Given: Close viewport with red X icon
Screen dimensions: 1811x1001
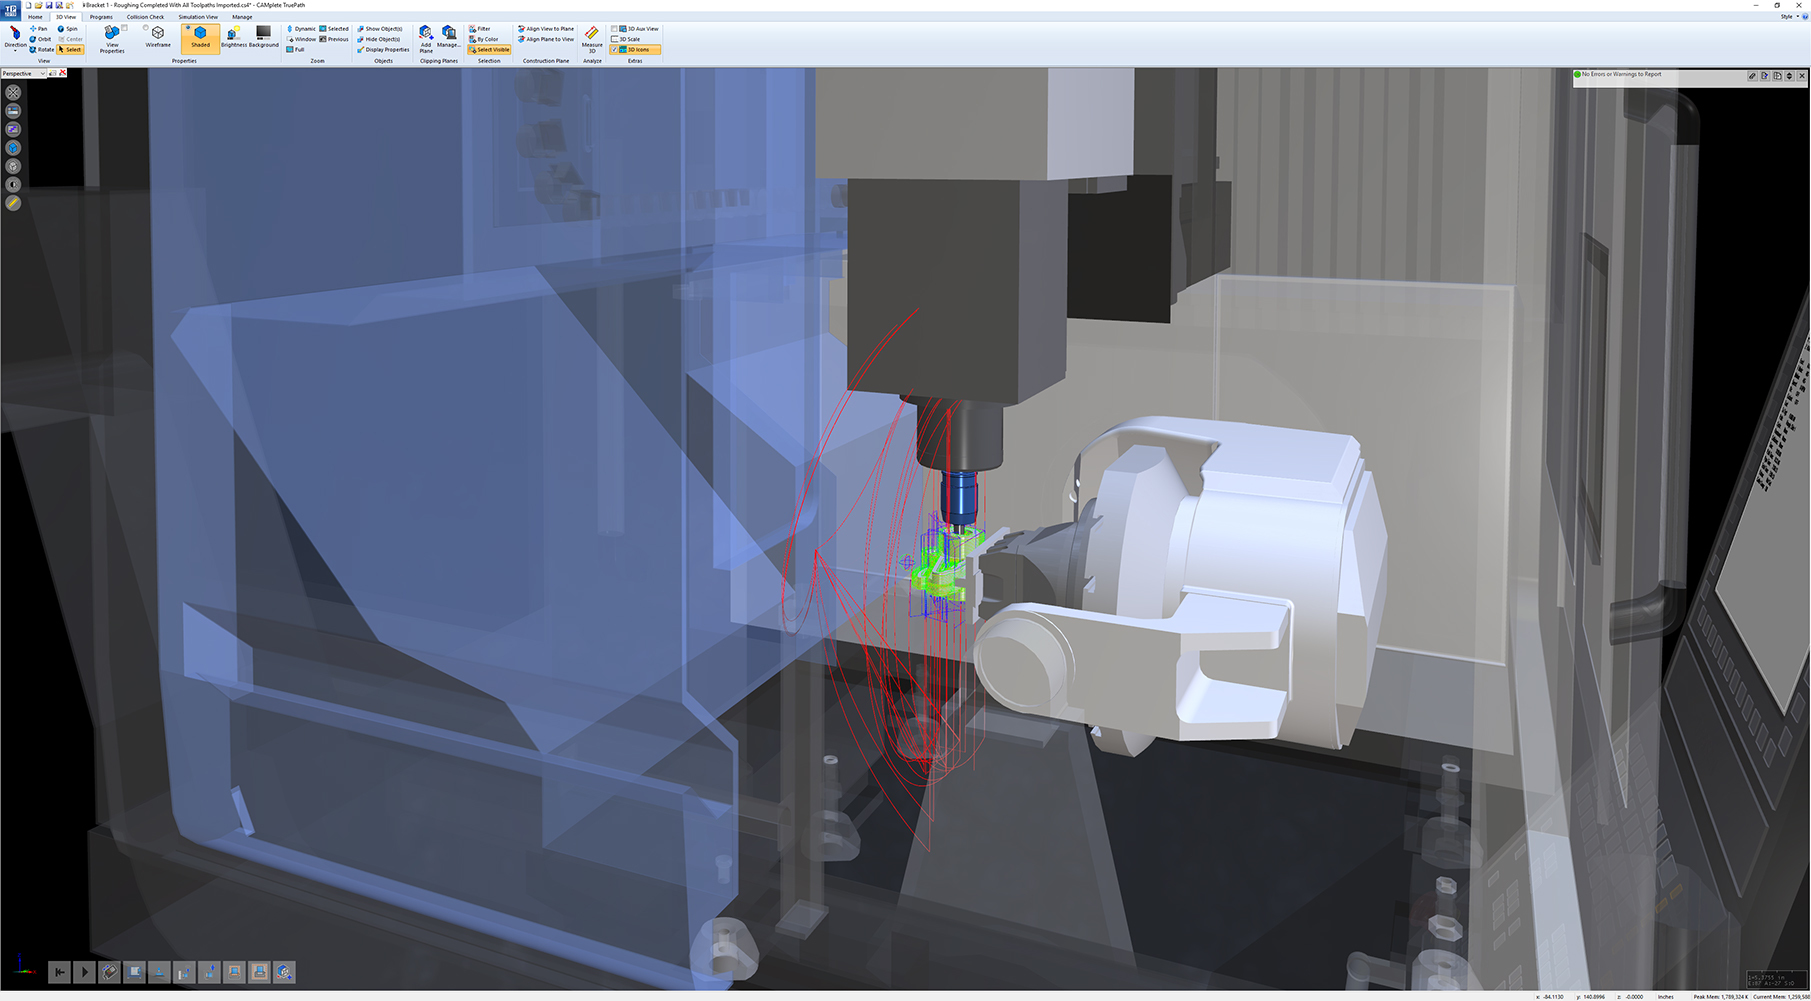Looking at the screenshot, I should (62, 73).
